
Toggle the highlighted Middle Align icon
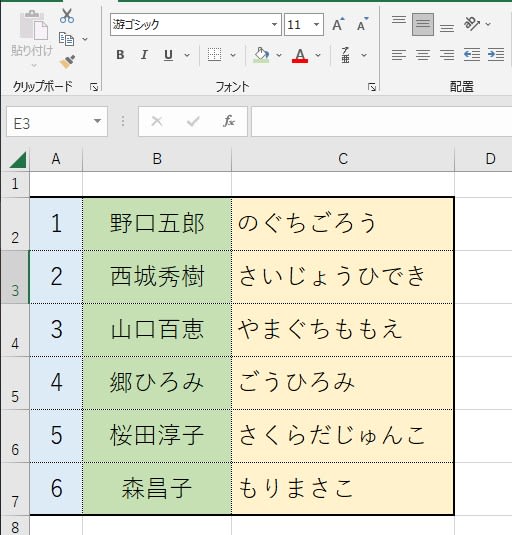click(423, 24)
